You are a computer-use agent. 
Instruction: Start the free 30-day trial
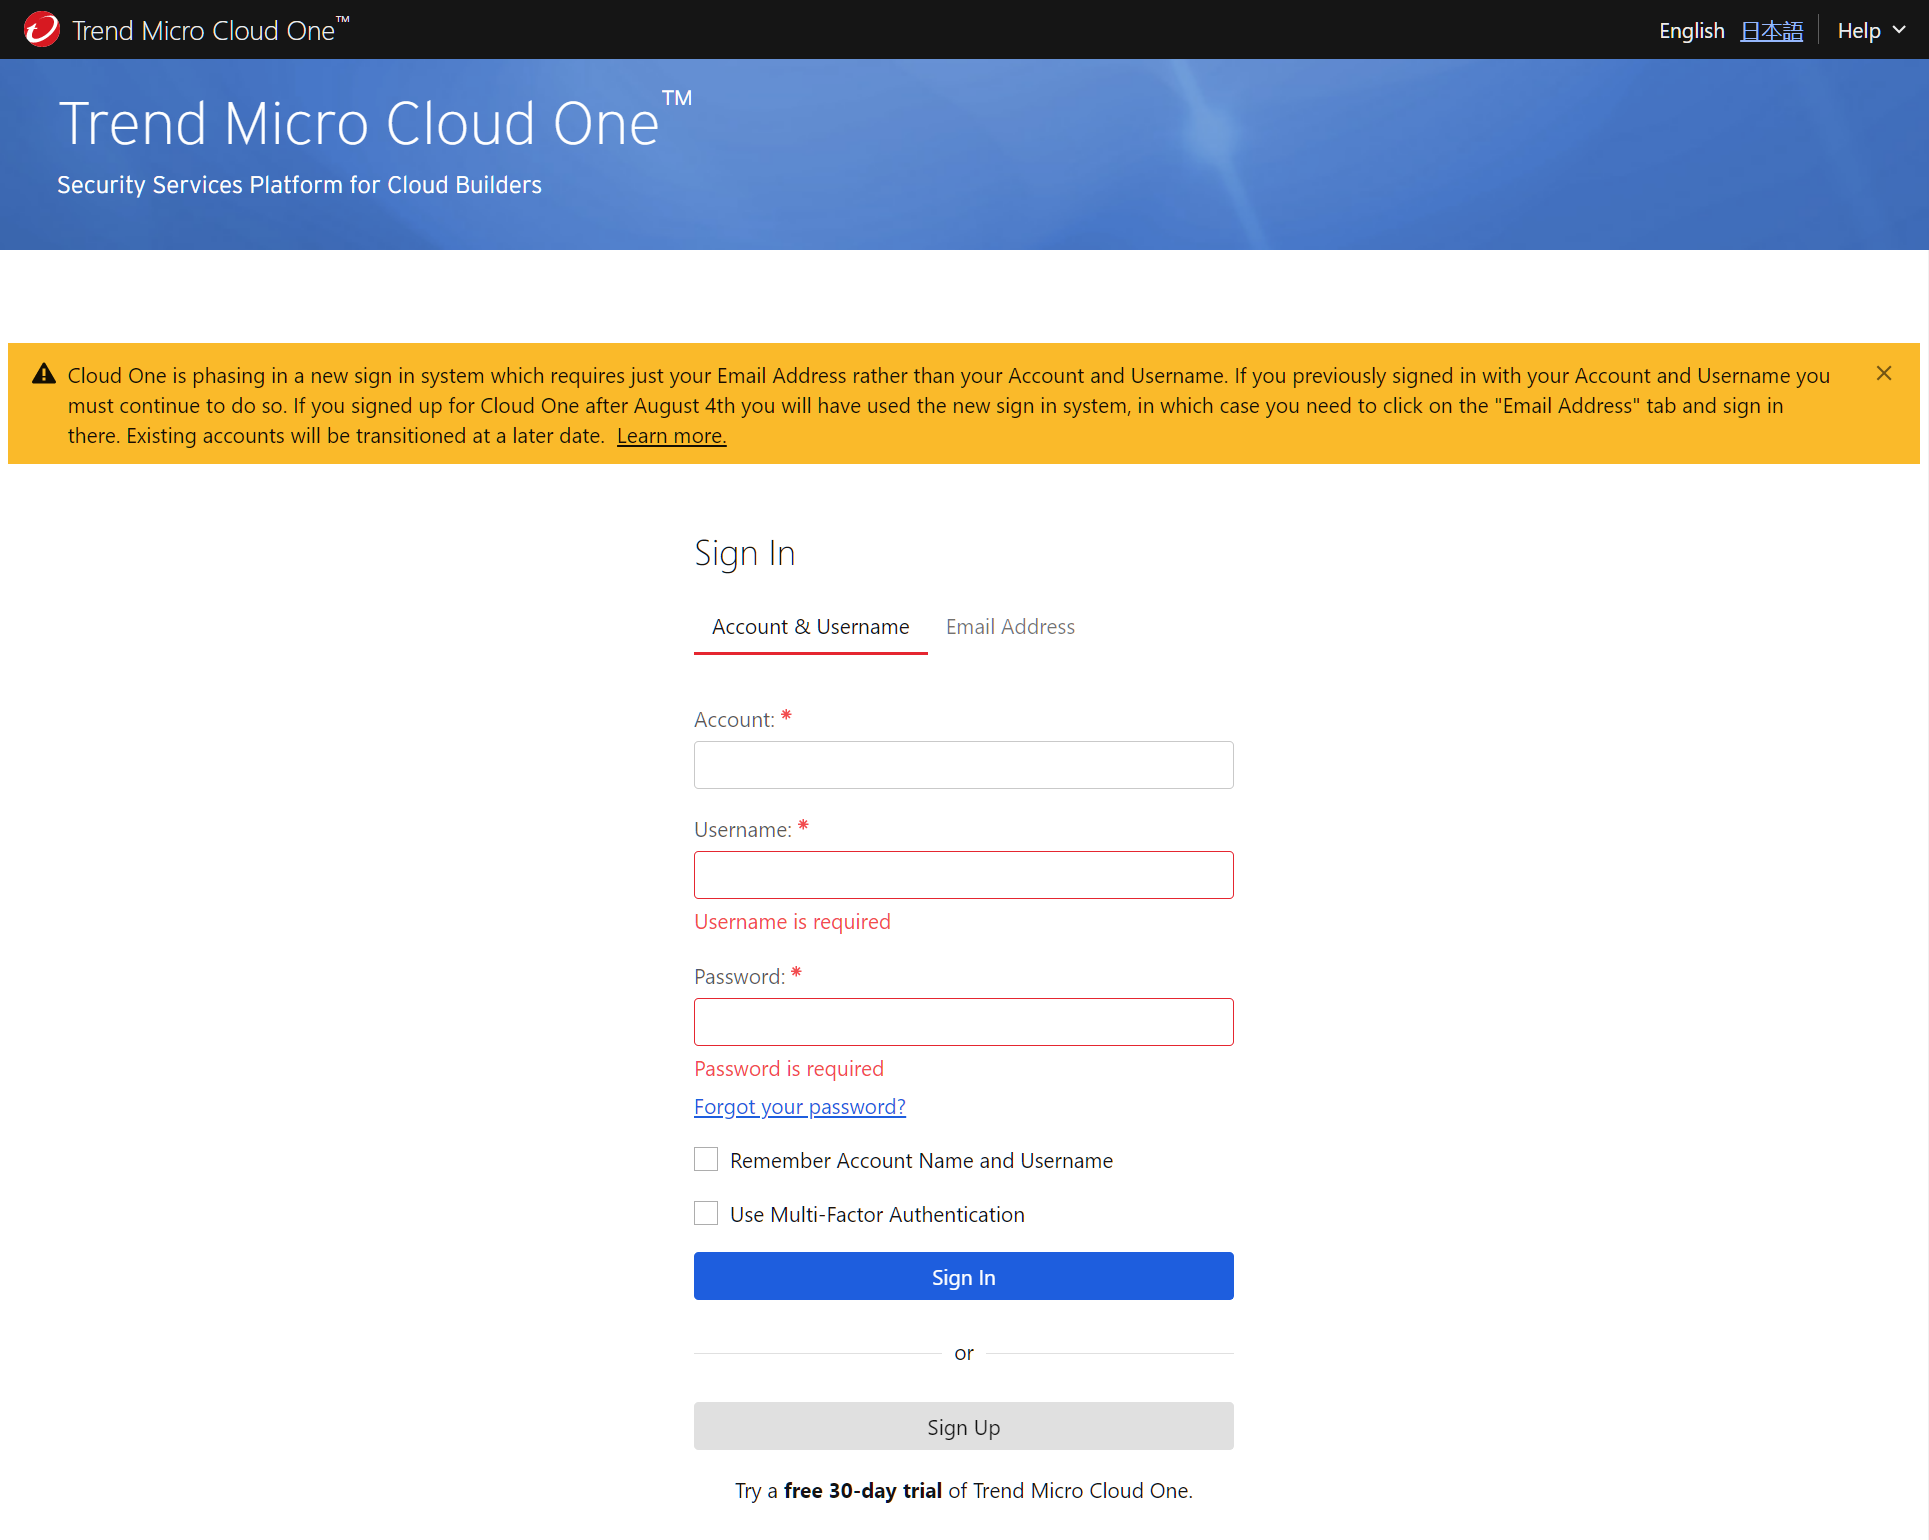pyautogui.click(x=862, y=1489)
